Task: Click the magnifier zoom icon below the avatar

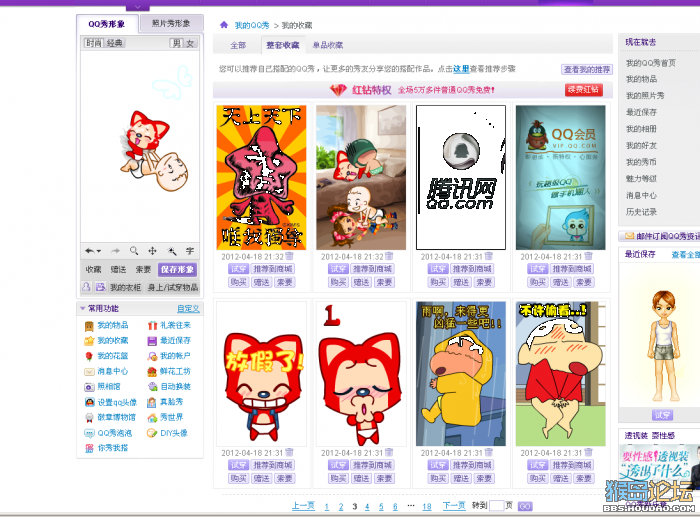Action: click(134, 251)
